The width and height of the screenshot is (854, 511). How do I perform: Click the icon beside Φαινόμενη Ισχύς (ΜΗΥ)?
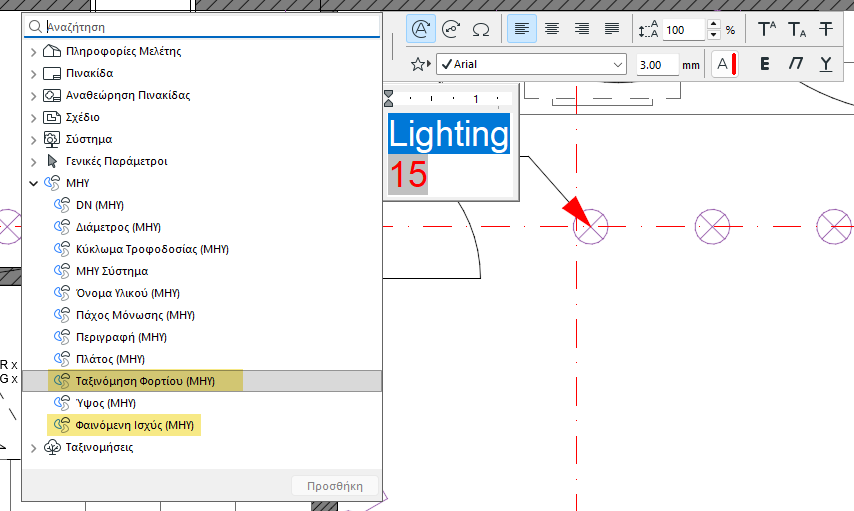pos(62,425)
